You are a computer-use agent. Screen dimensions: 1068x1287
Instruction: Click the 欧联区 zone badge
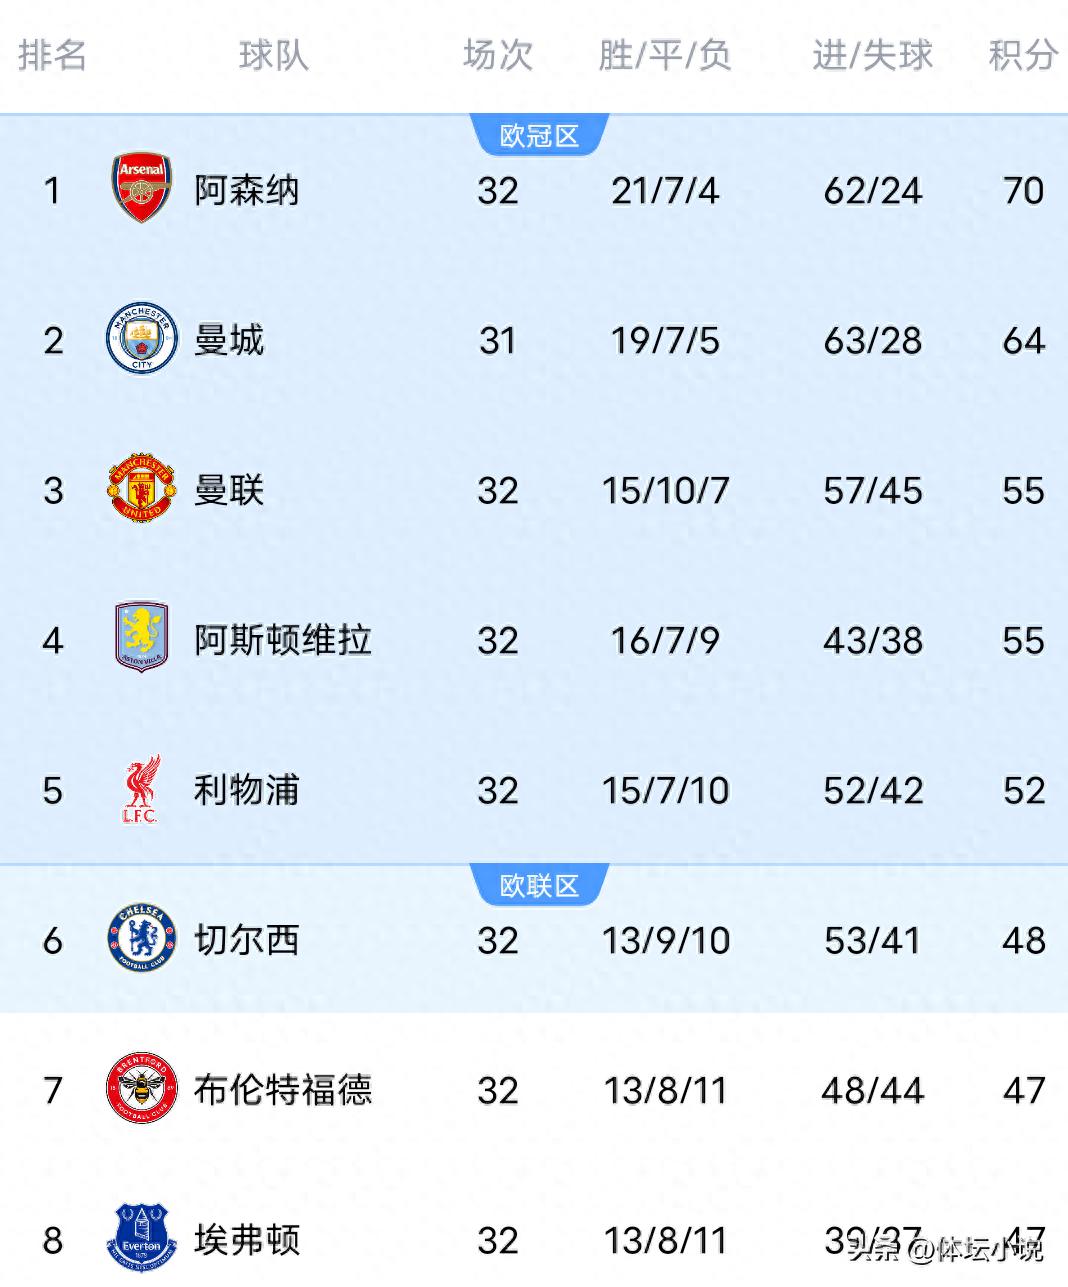coord(539,886)
